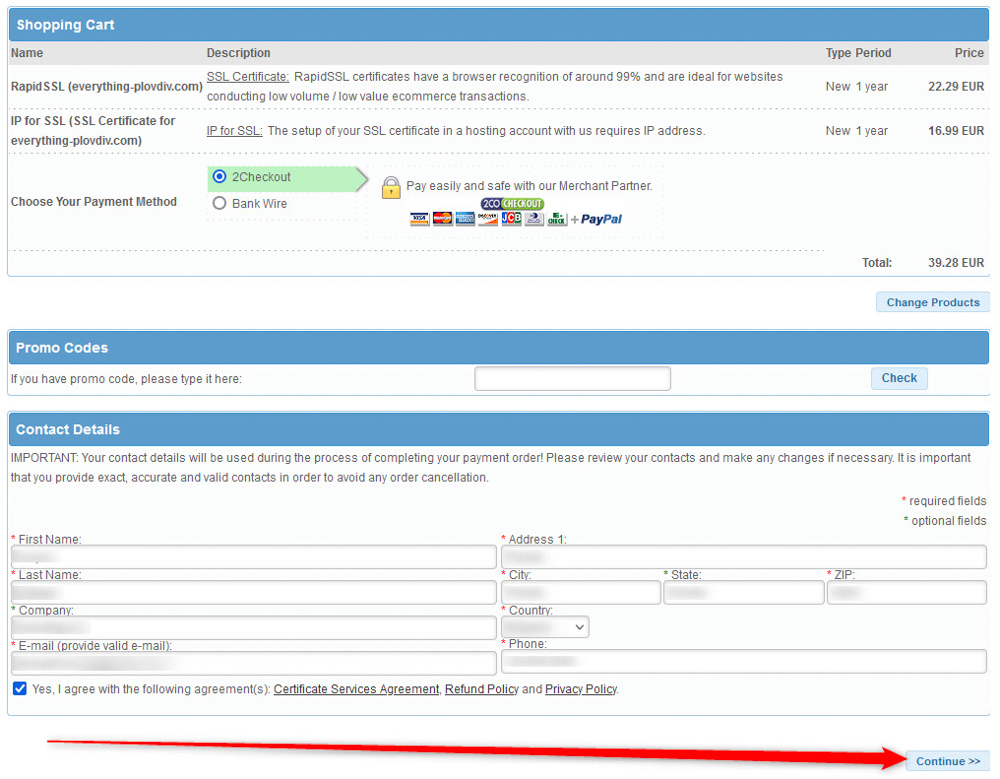Click the 2CO Checkout logo

click(x=512, y=203)
